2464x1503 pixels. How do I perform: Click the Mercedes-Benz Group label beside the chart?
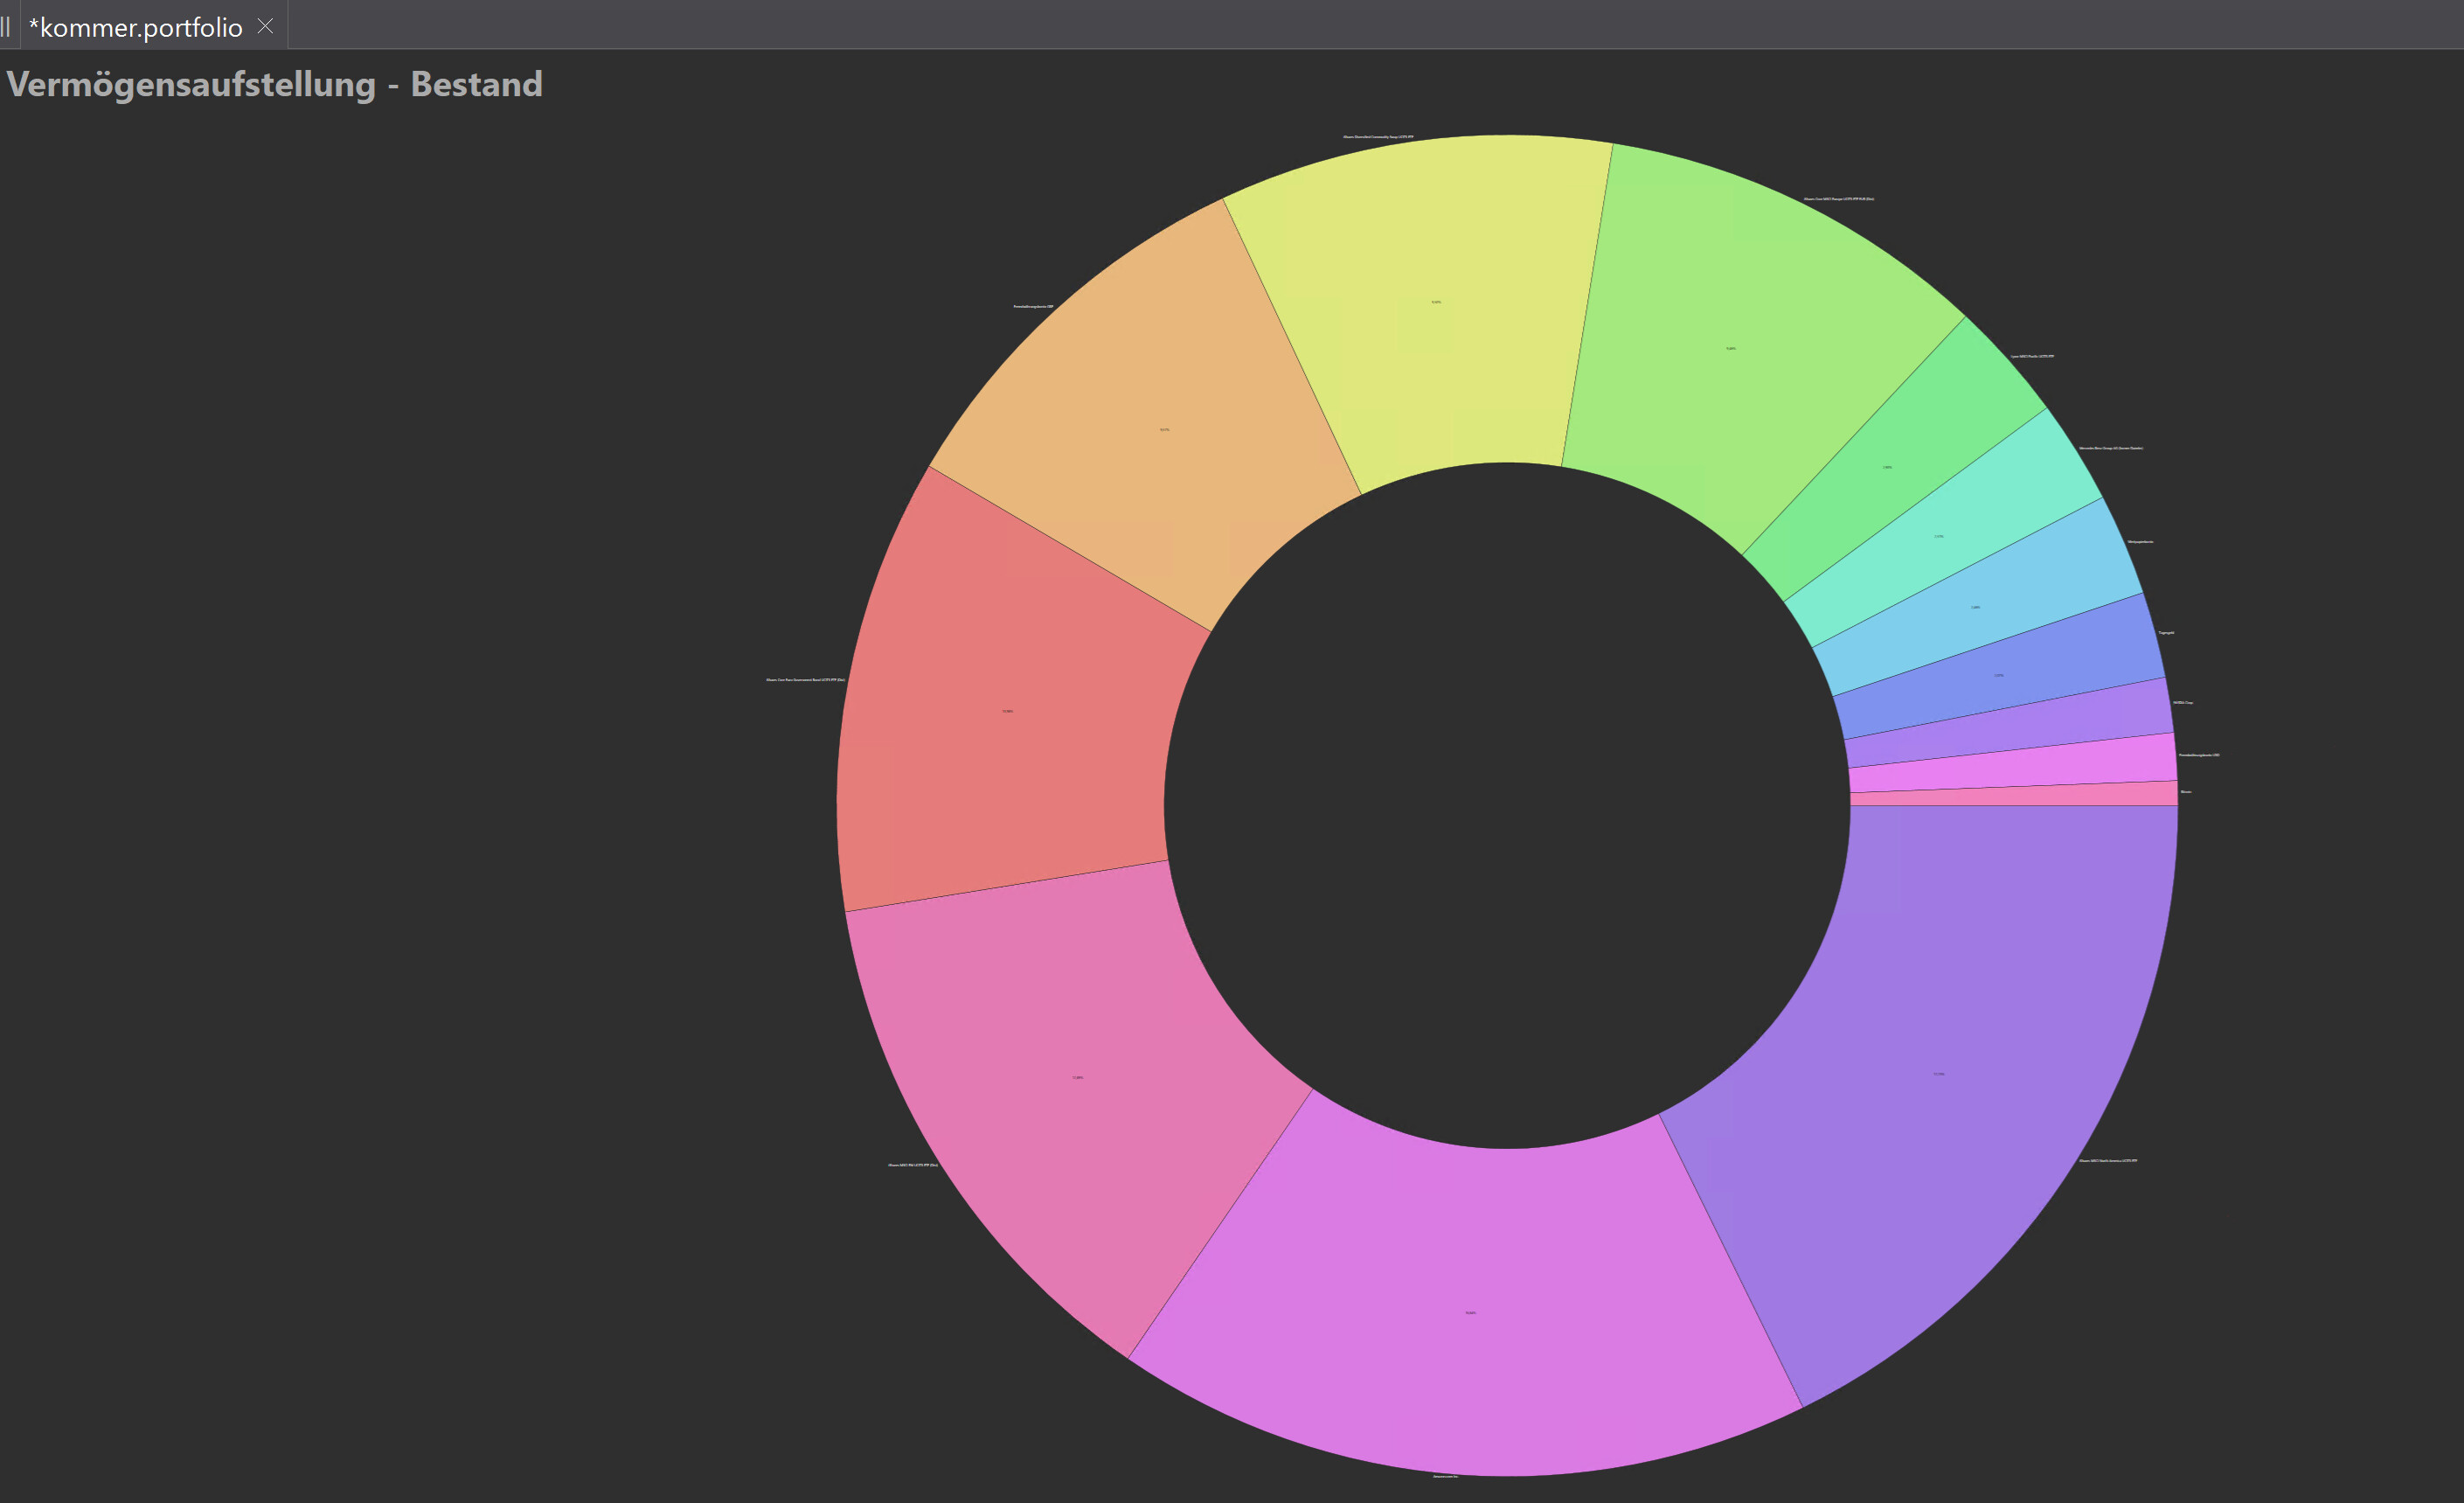(x=2110, y=448)
